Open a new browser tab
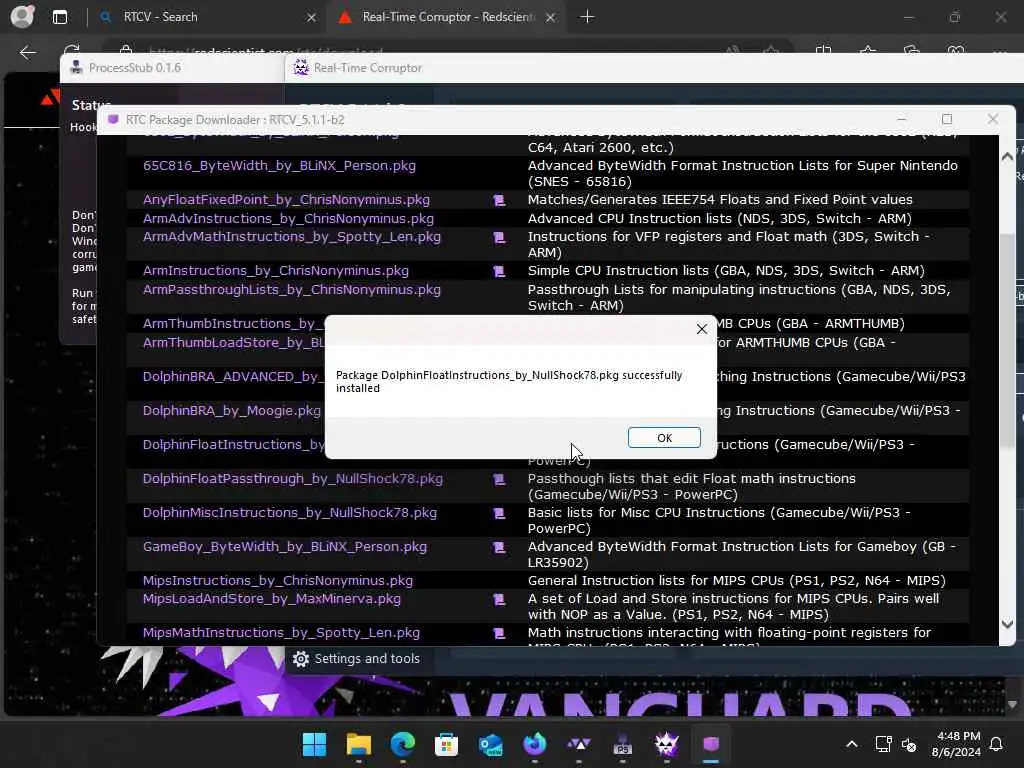The image size is (1024, 768). point(587,17)
